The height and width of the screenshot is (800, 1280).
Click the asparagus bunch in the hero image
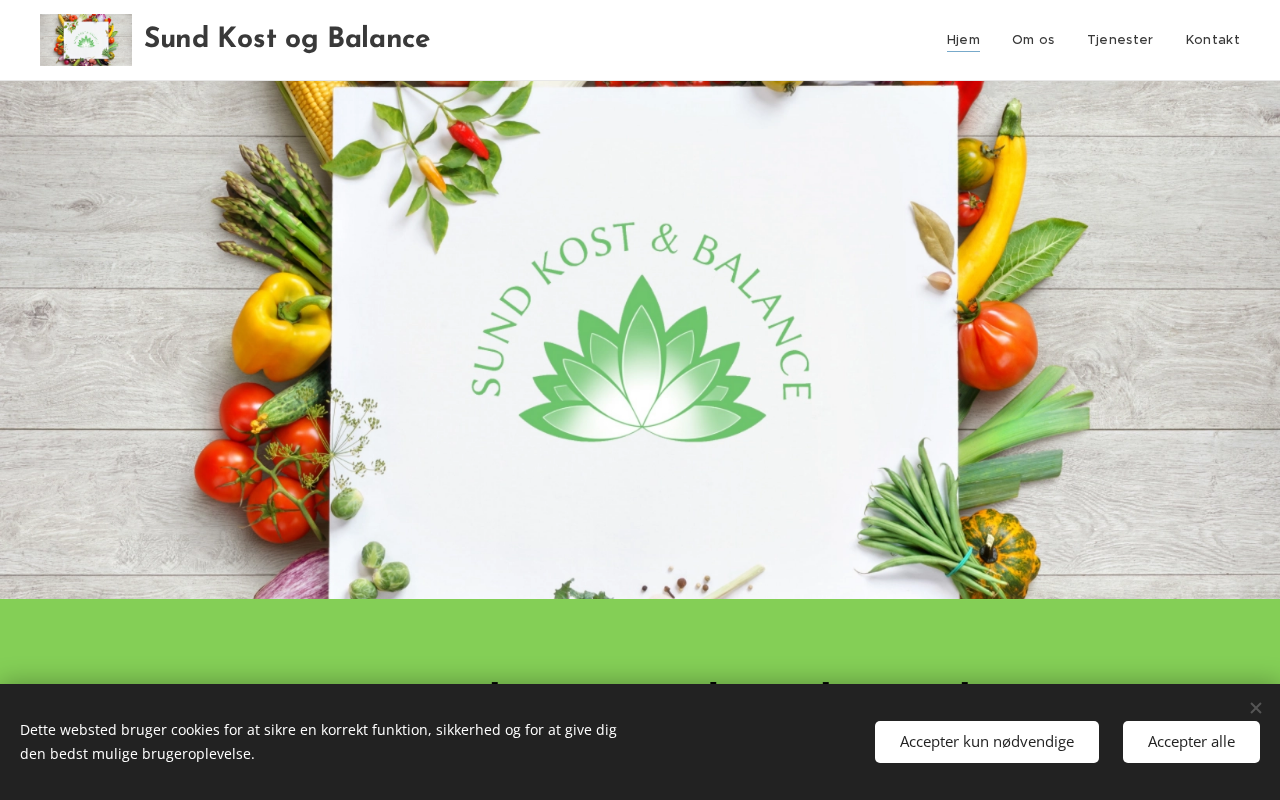272,210
